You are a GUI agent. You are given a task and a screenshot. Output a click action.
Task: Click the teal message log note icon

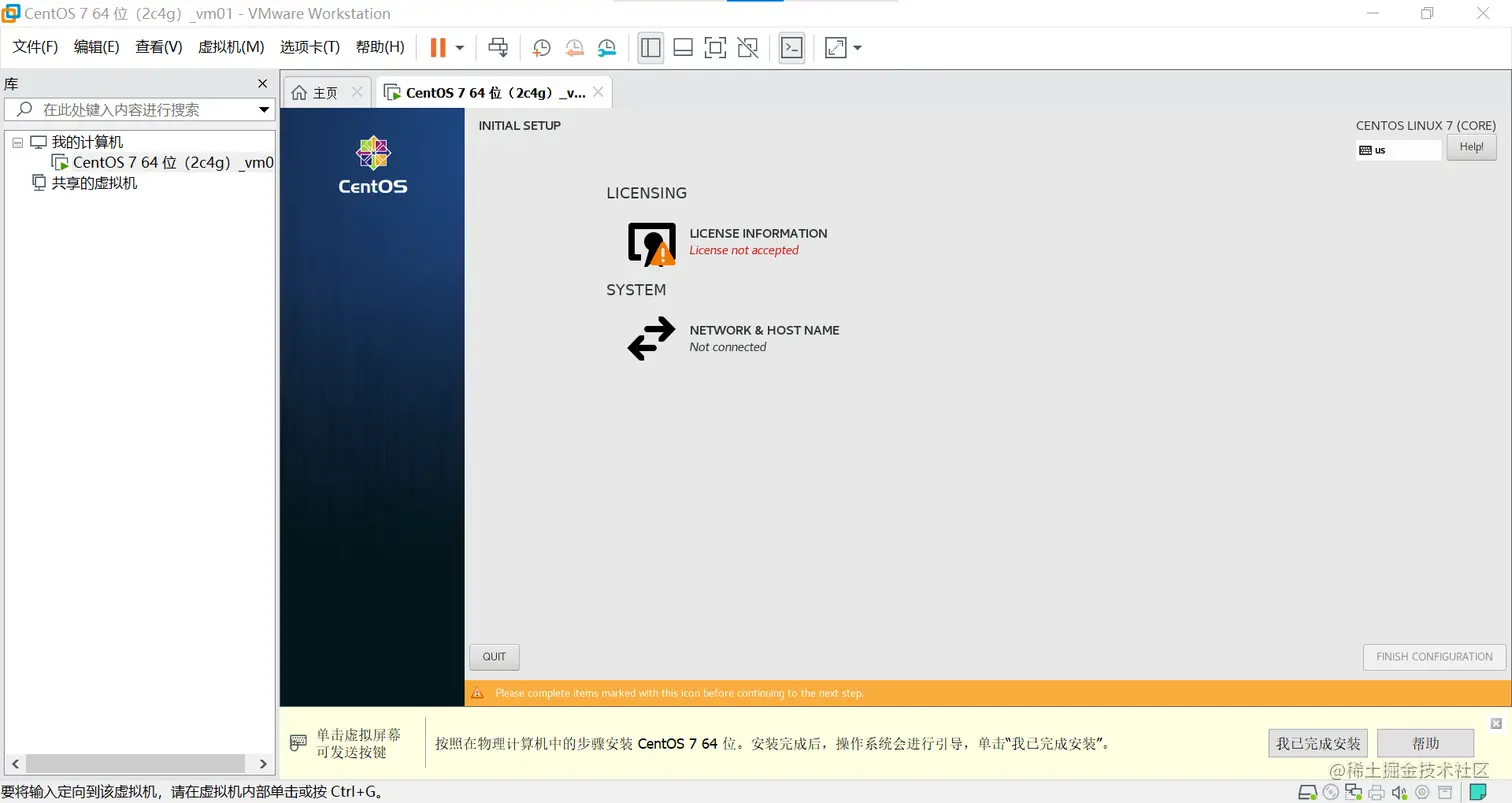click(x=1477, y=793)
